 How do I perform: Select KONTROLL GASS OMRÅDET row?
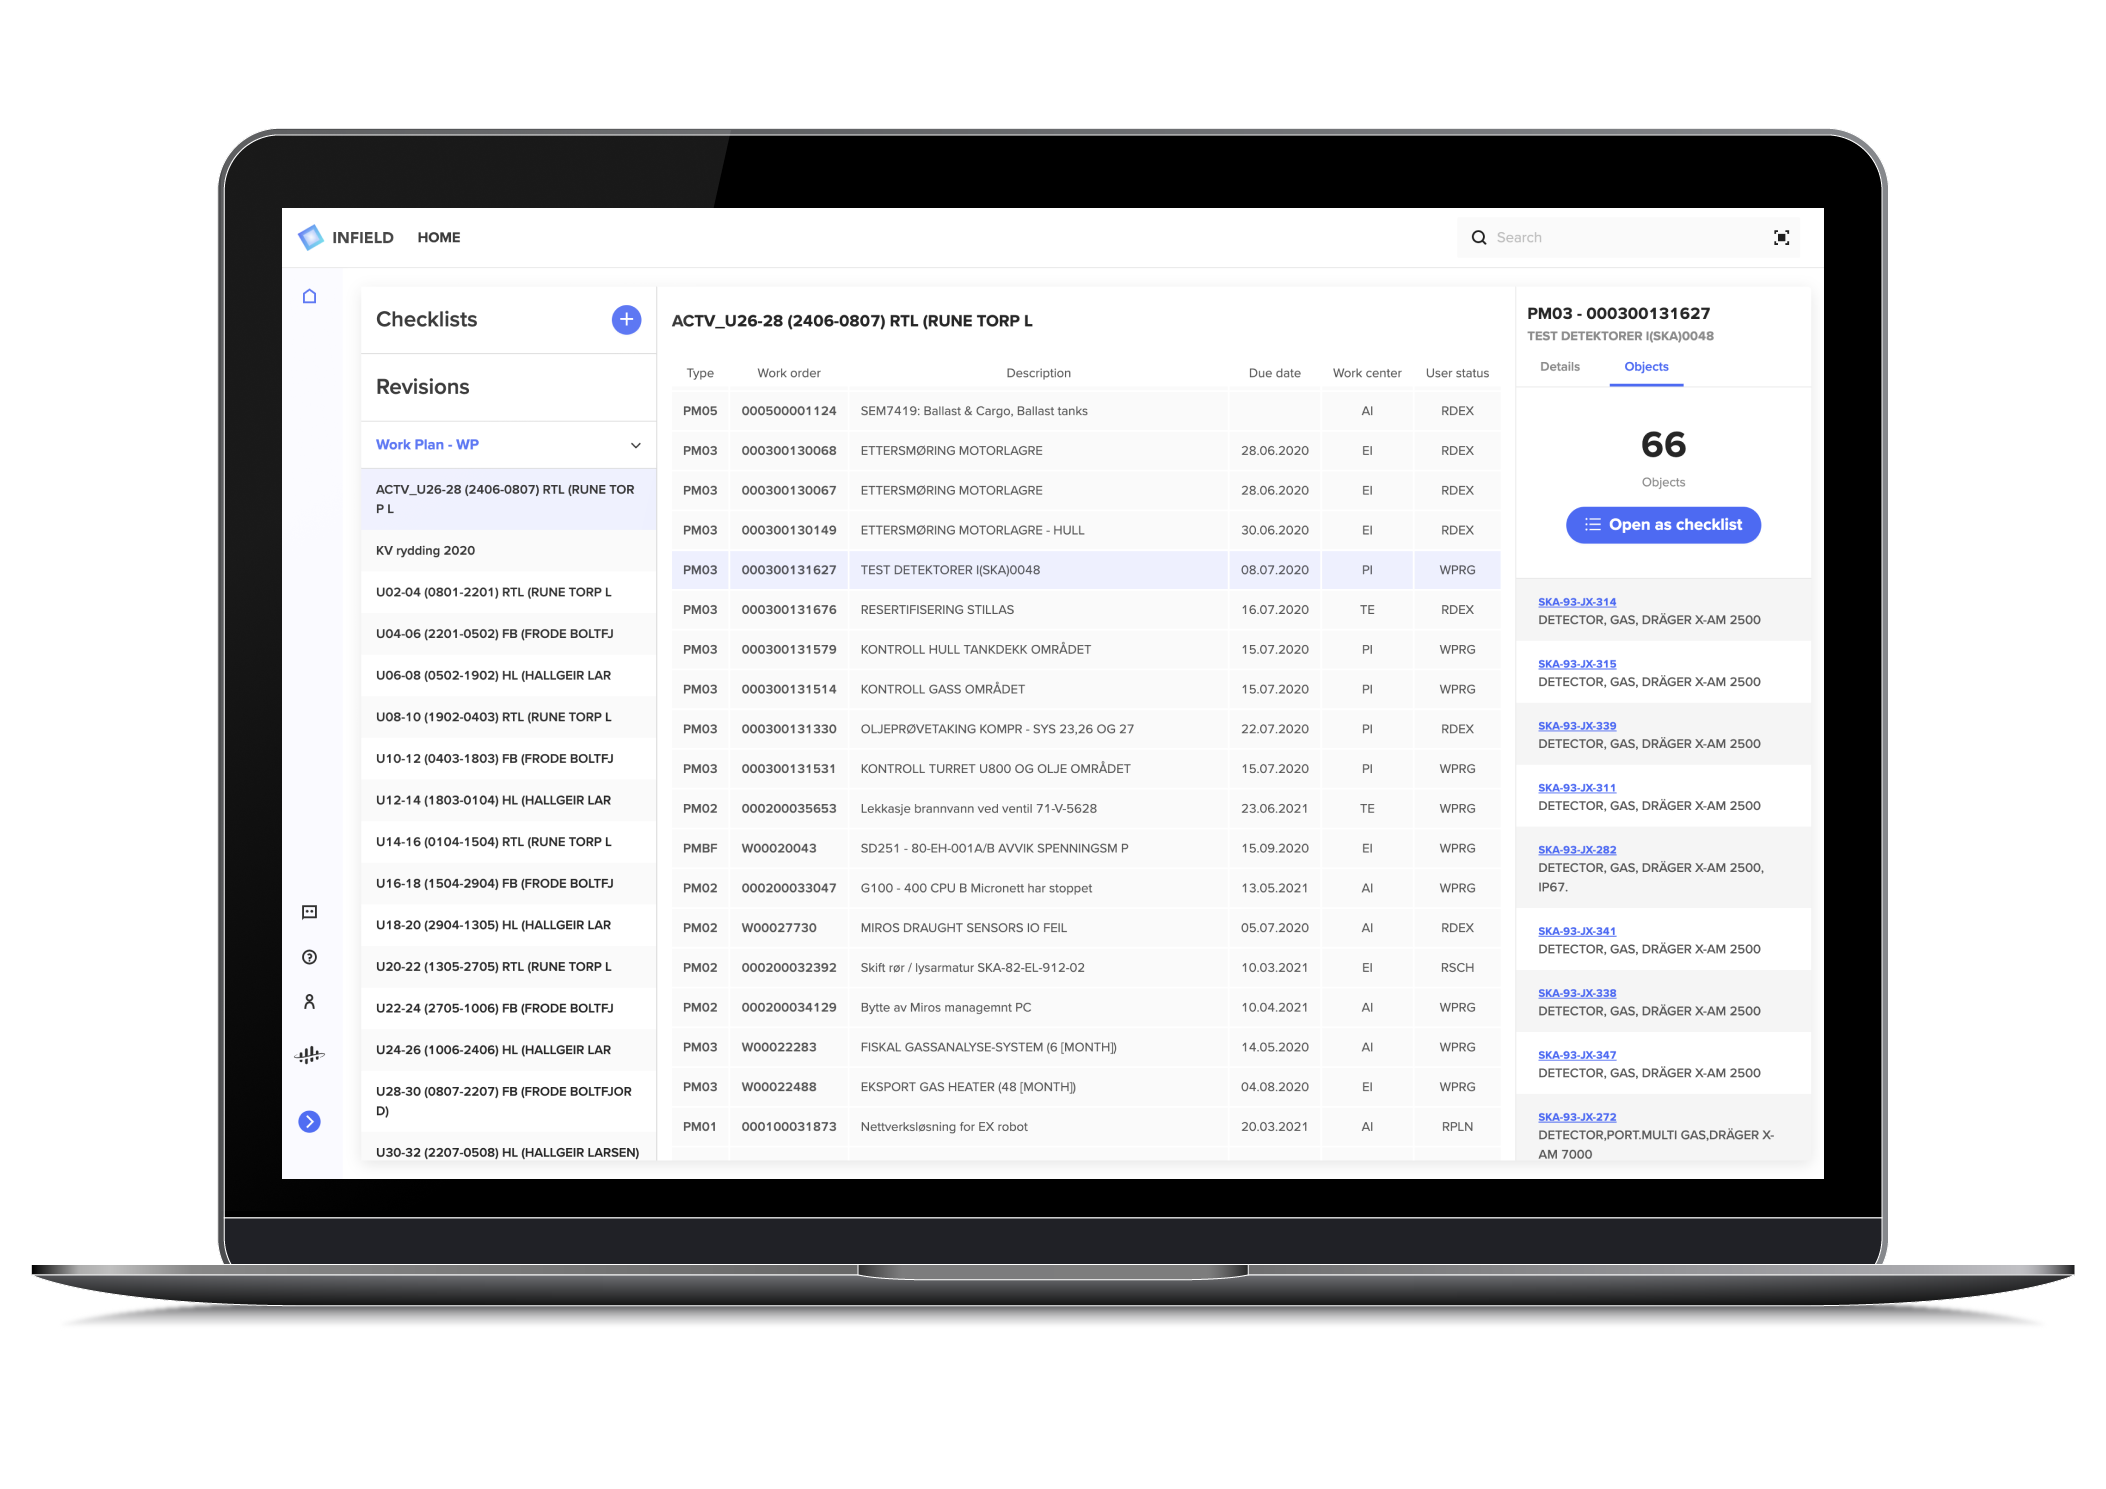click(x=1086, y=689)
